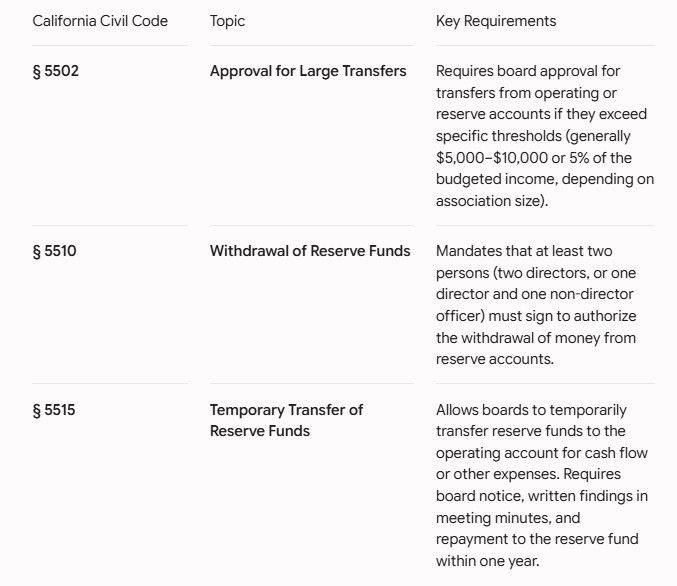
Task: Click the Key Requirements column header
Action: point(496,21)
